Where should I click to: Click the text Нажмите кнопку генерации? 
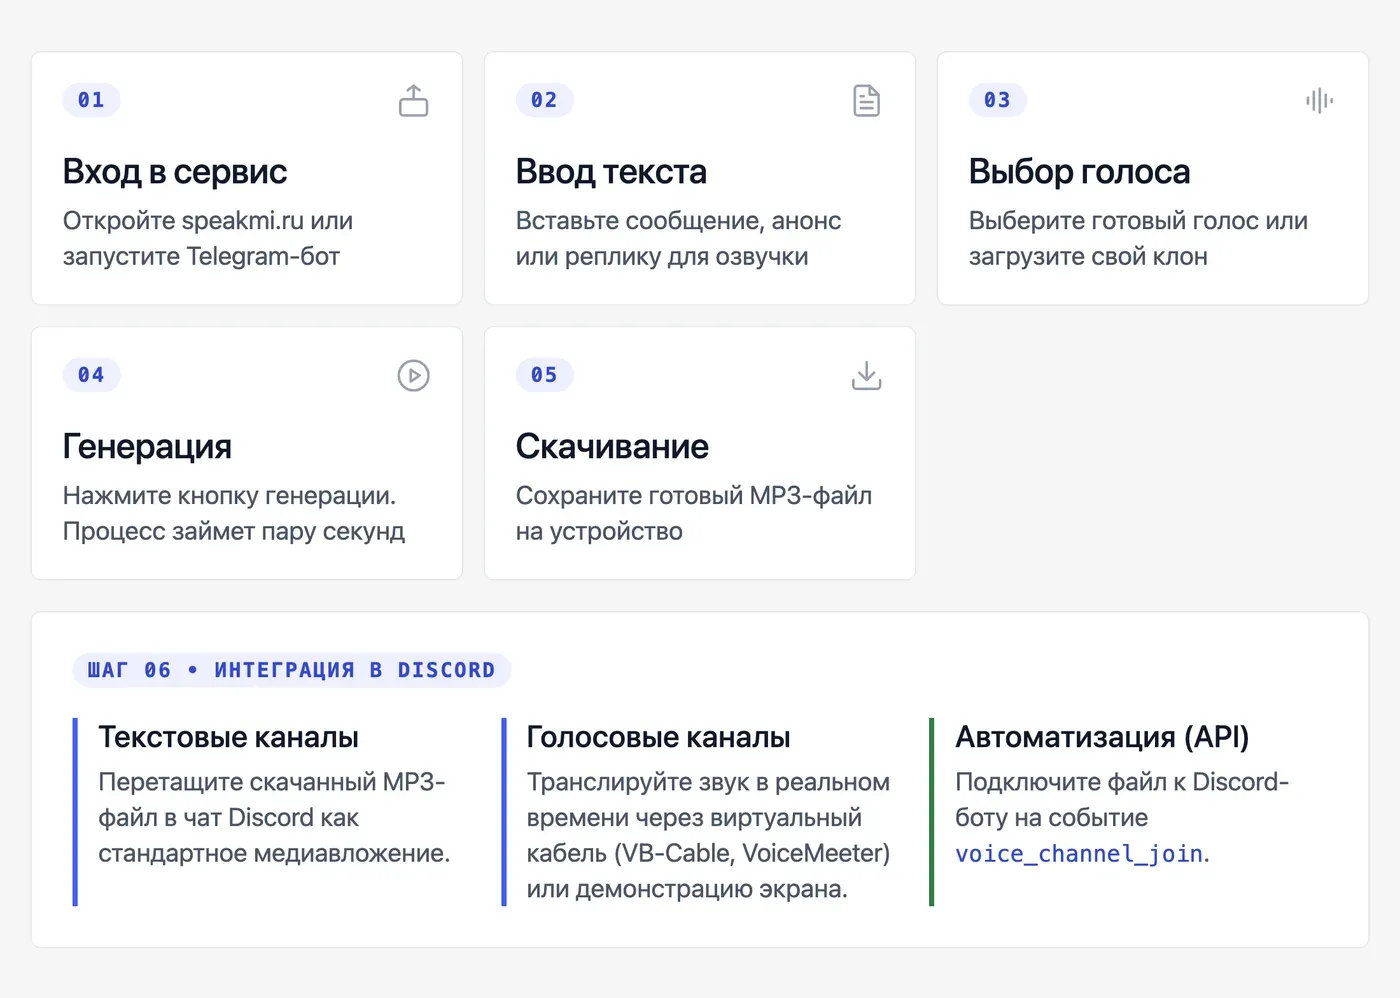(x=229, y=496)
